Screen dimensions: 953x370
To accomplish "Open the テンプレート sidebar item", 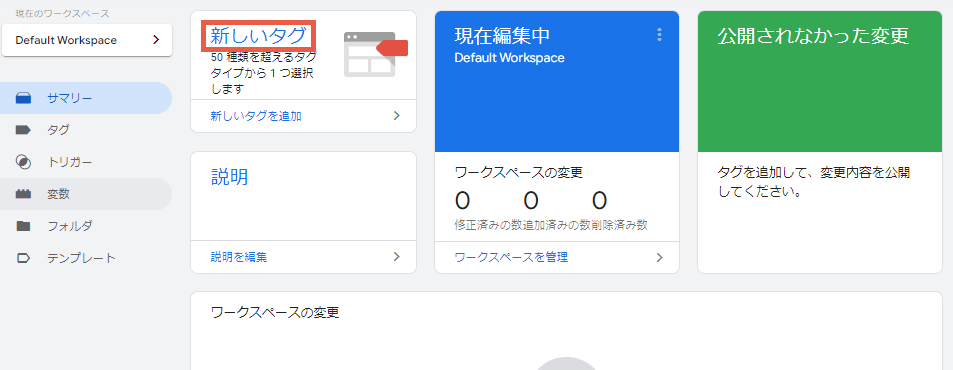I will [86, 258].
